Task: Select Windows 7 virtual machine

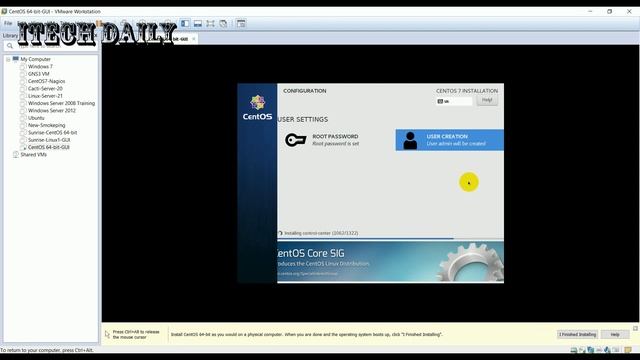Action: (40, 67)
